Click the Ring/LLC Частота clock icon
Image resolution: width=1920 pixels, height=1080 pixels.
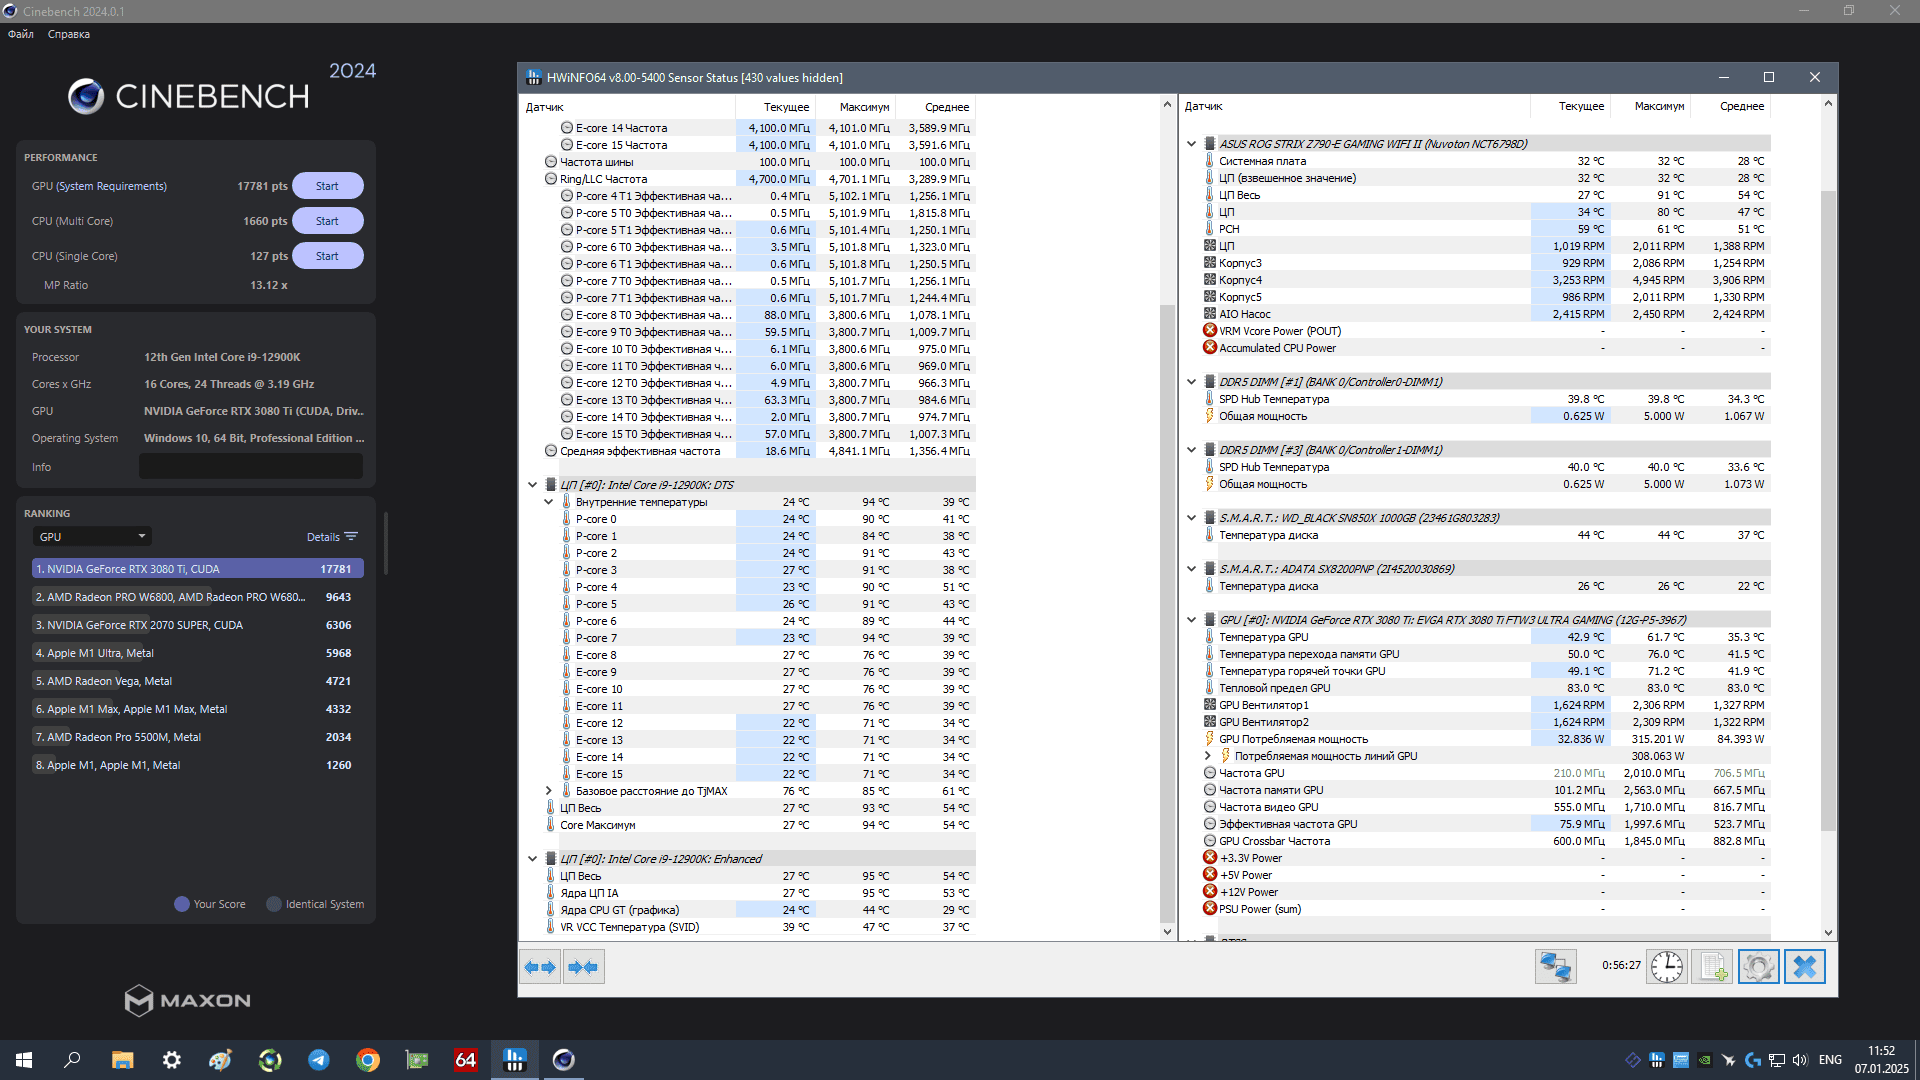[x=550, y=179]
